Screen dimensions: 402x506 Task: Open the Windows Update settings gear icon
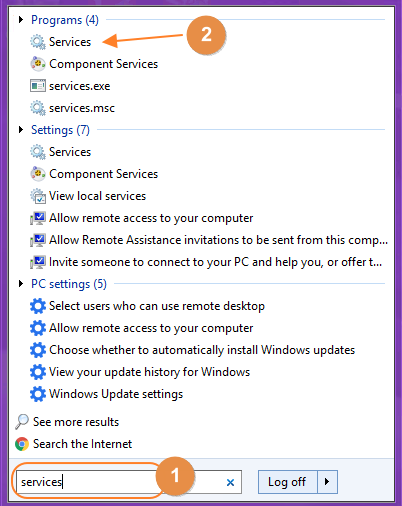coord(38,394)
